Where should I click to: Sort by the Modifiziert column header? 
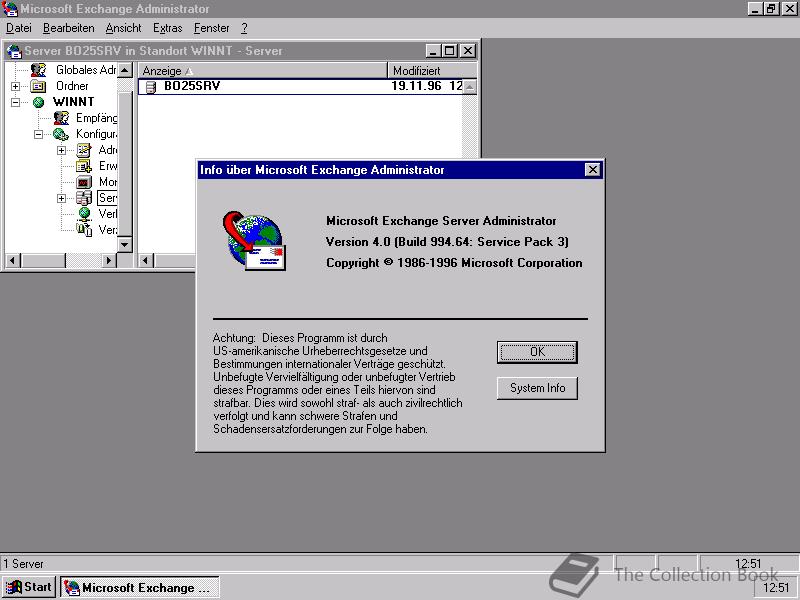click(432, 70)
